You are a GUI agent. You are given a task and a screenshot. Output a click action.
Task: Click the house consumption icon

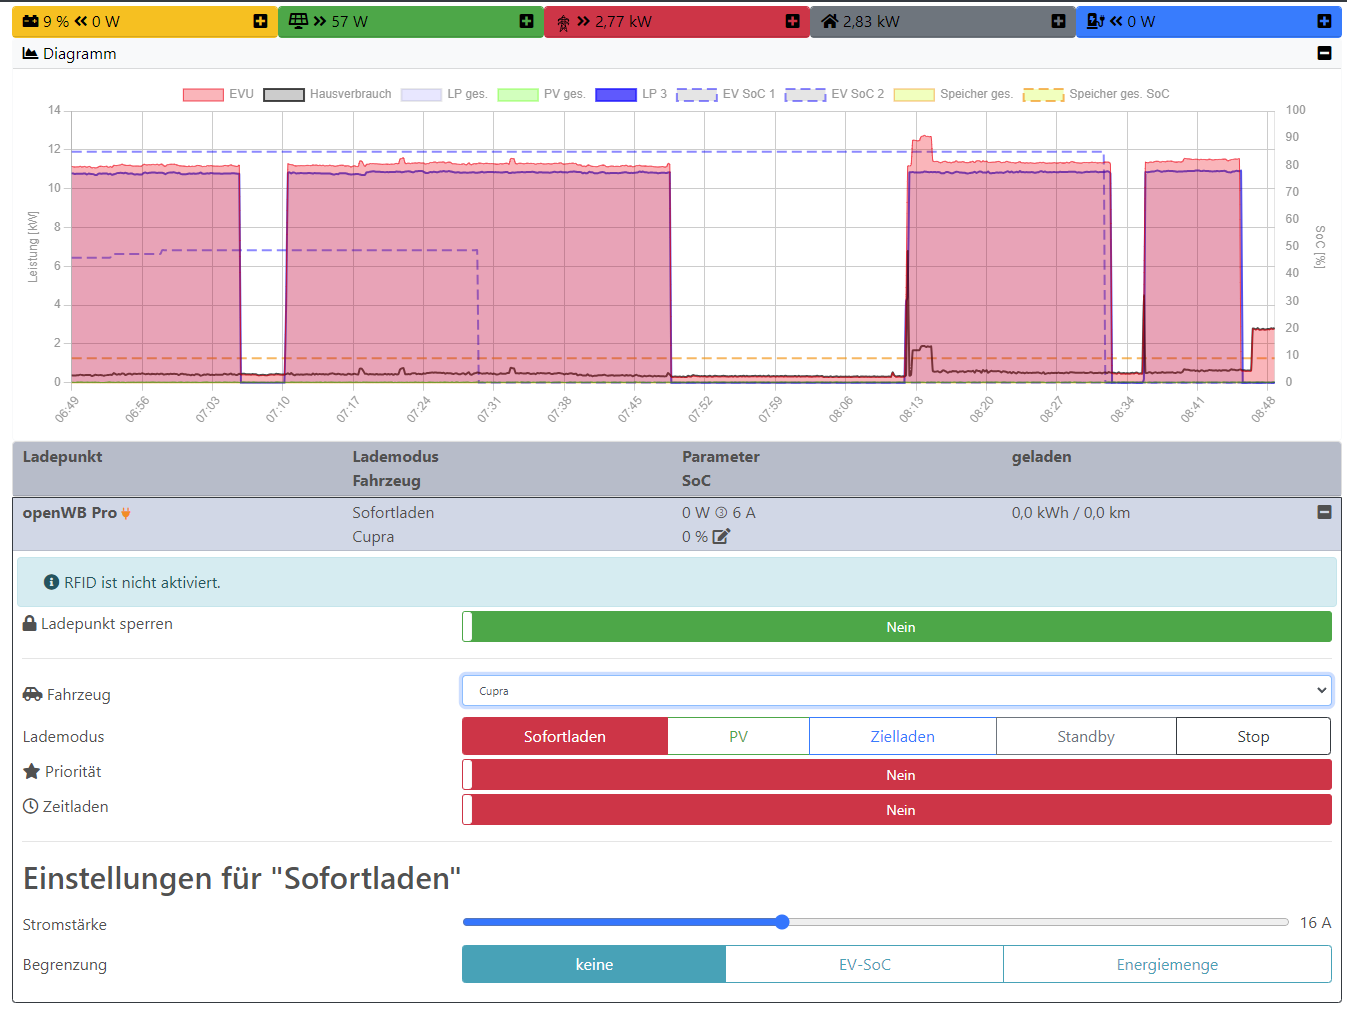[830, 21]
